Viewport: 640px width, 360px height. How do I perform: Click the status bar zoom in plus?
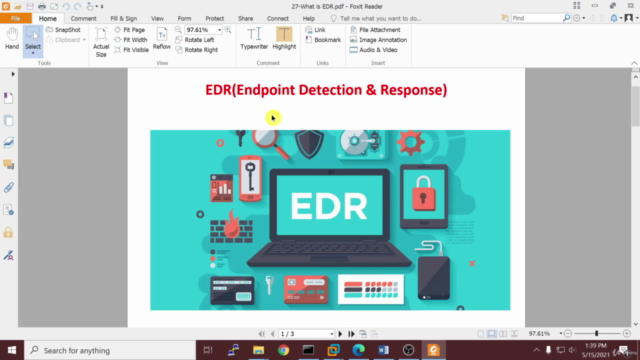coord(627,333)
